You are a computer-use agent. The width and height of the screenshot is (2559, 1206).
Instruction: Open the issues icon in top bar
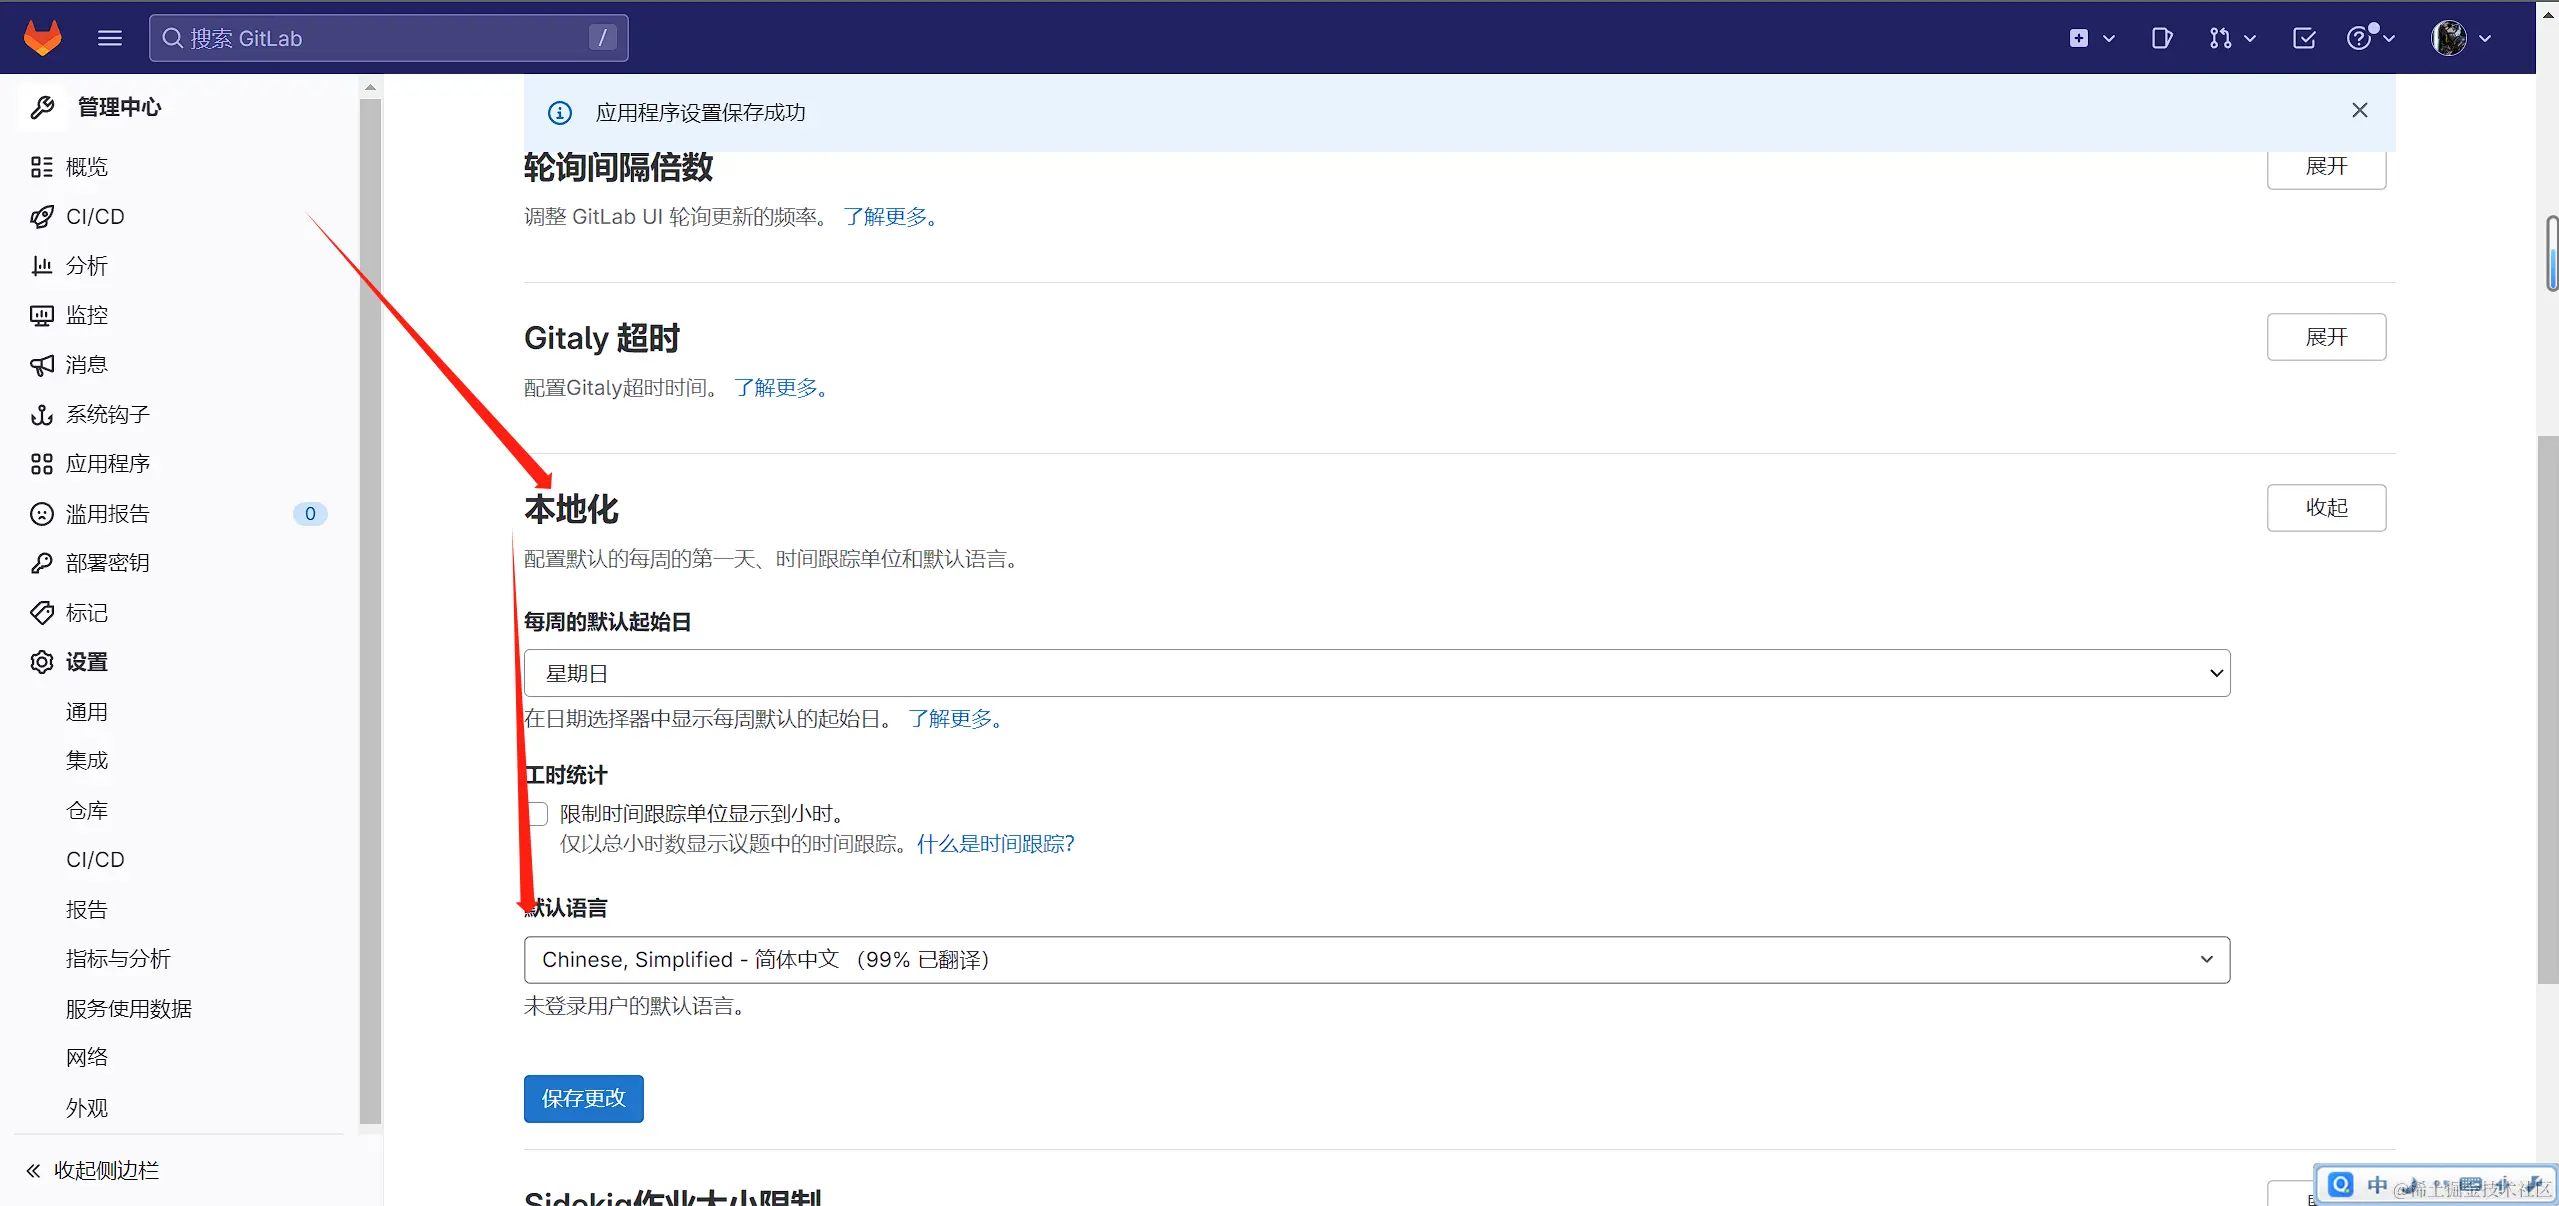tap(2161, 38)
